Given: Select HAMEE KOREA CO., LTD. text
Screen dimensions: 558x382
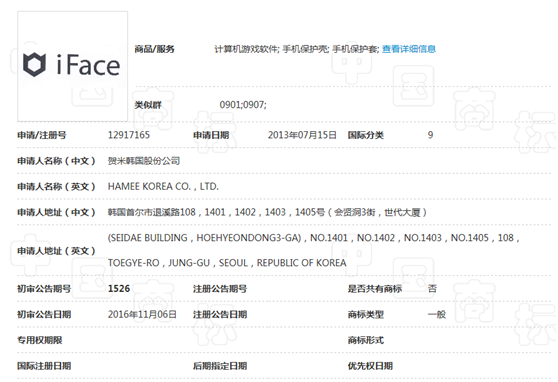Looking at the screenshot, I should point(163,187).
